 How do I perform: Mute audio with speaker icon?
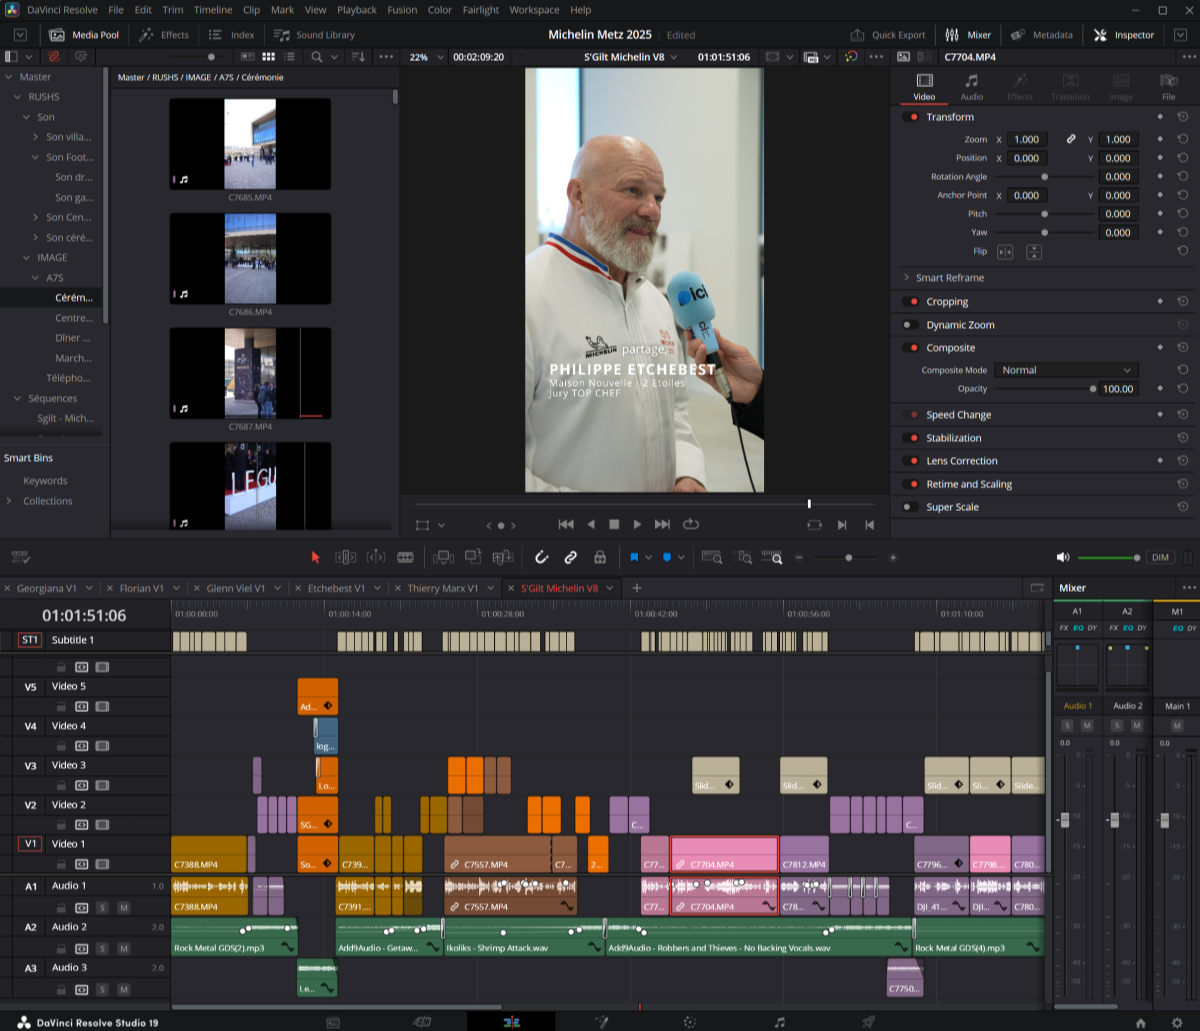coord(1063,557)
